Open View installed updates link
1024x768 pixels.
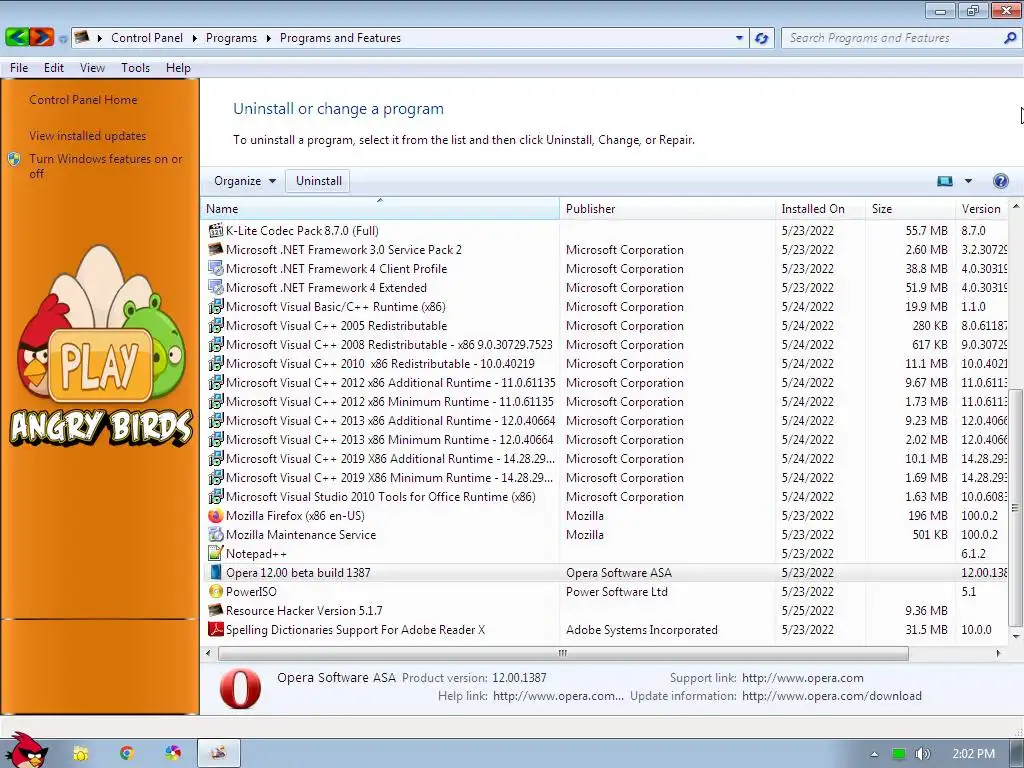tap(88, 135)
